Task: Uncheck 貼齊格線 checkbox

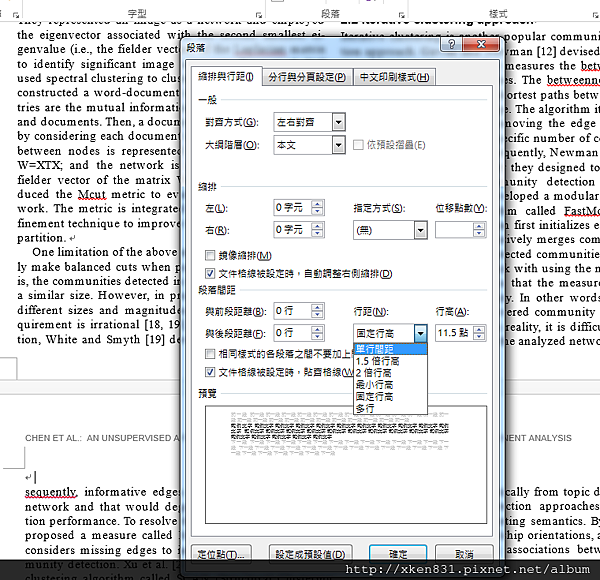Action: click(210, 372)
